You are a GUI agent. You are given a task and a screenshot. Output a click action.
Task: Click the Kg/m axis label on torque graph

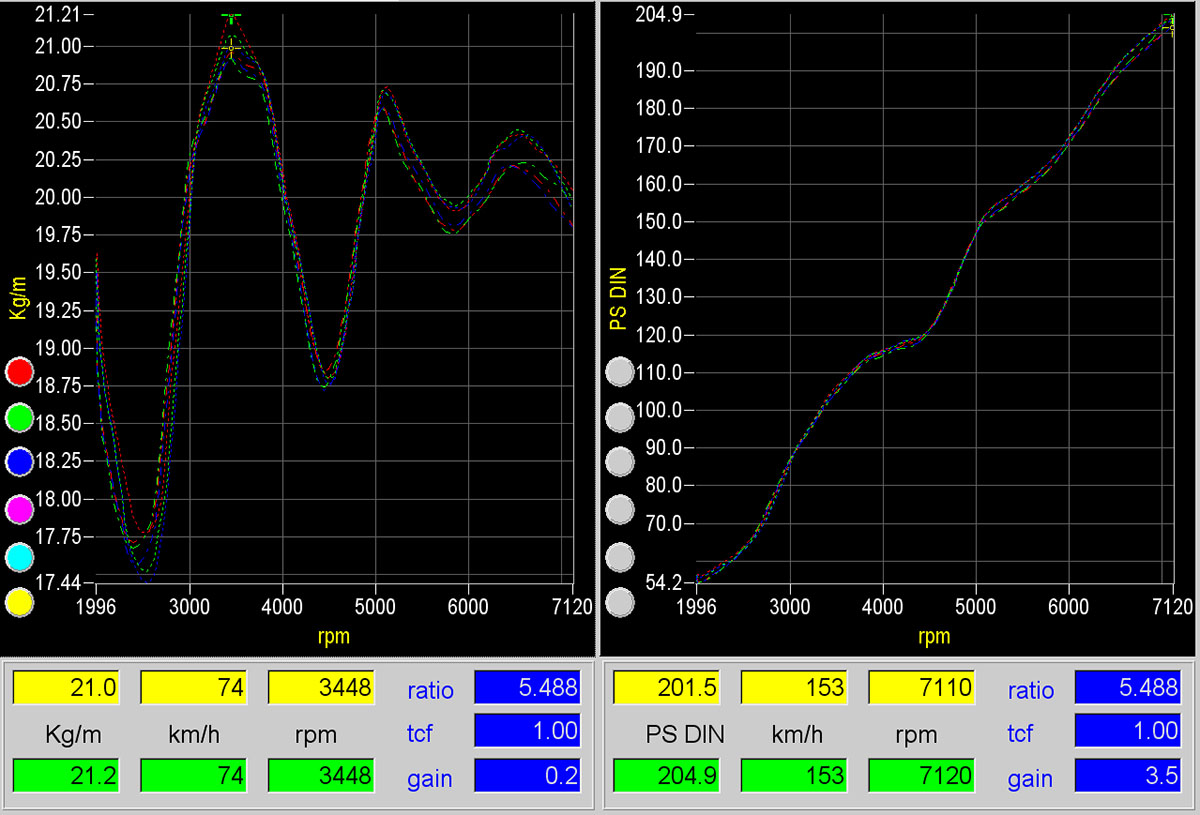[16, 299]
